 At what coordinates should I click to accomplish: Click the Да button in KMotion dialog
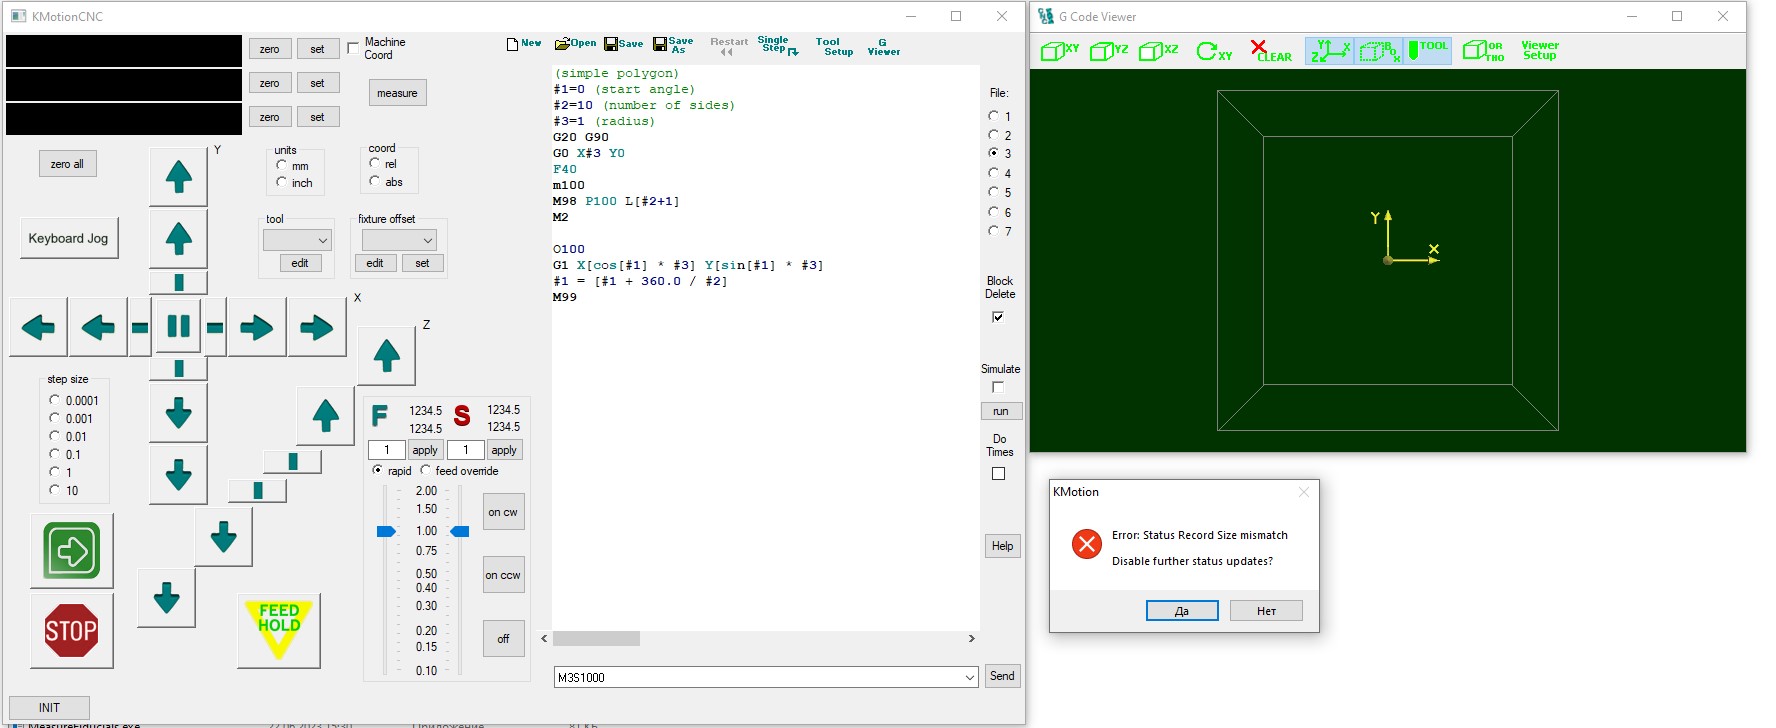tap(1181, 610)
